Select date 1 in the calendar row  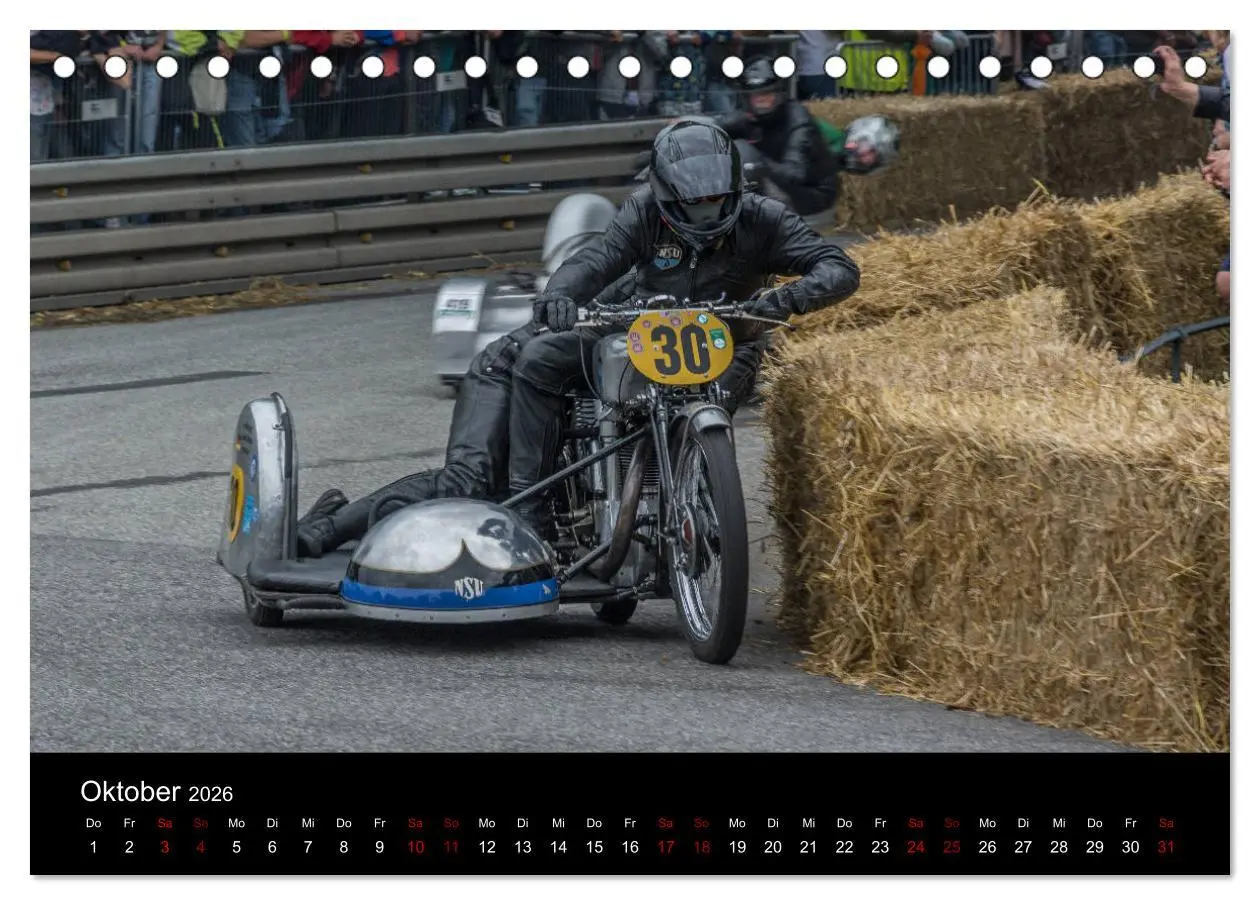click(x=93, y=847)
